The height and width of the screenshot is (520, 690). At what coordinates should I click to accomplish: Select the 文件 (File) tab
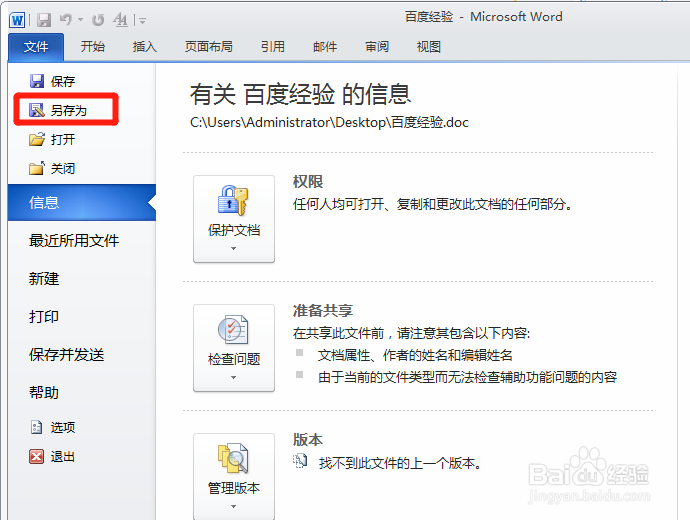tap(36, 47)
